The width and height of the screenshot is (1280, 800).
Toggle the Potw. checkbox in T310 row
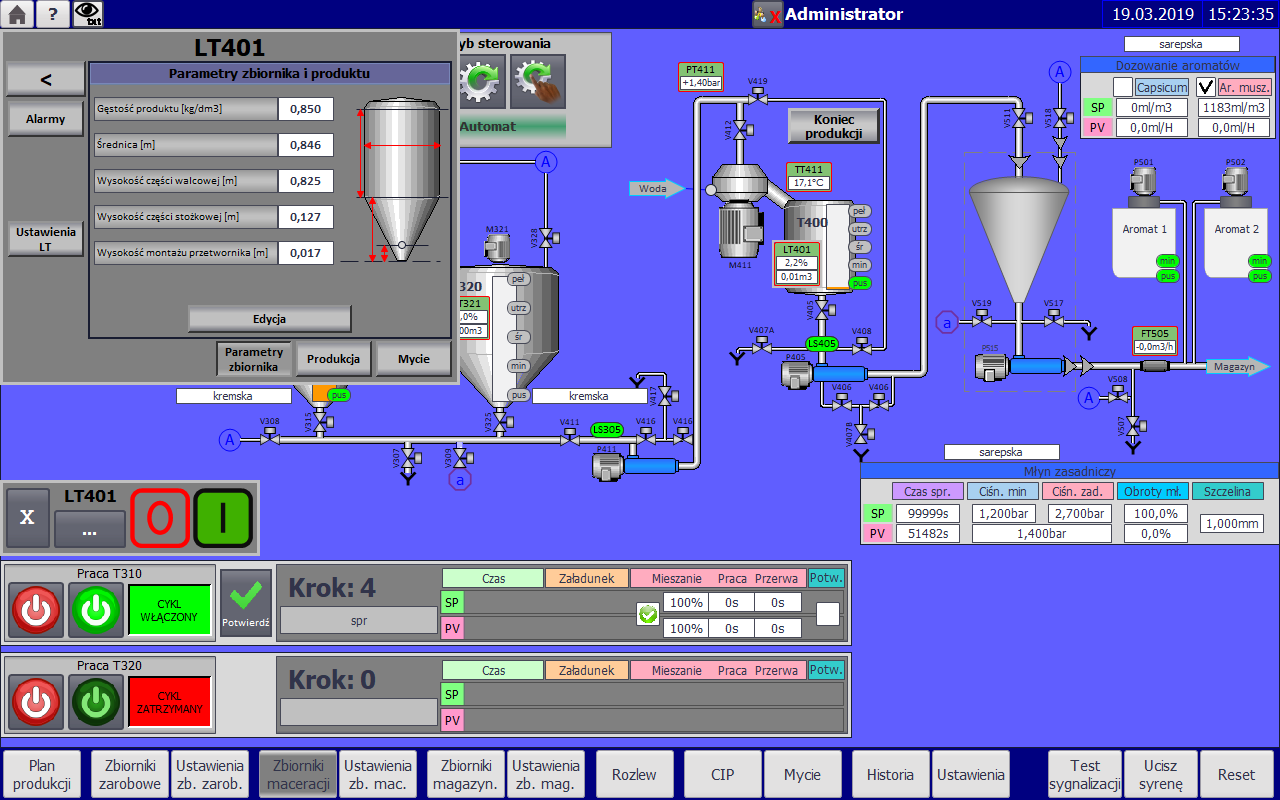click(827, 614)
